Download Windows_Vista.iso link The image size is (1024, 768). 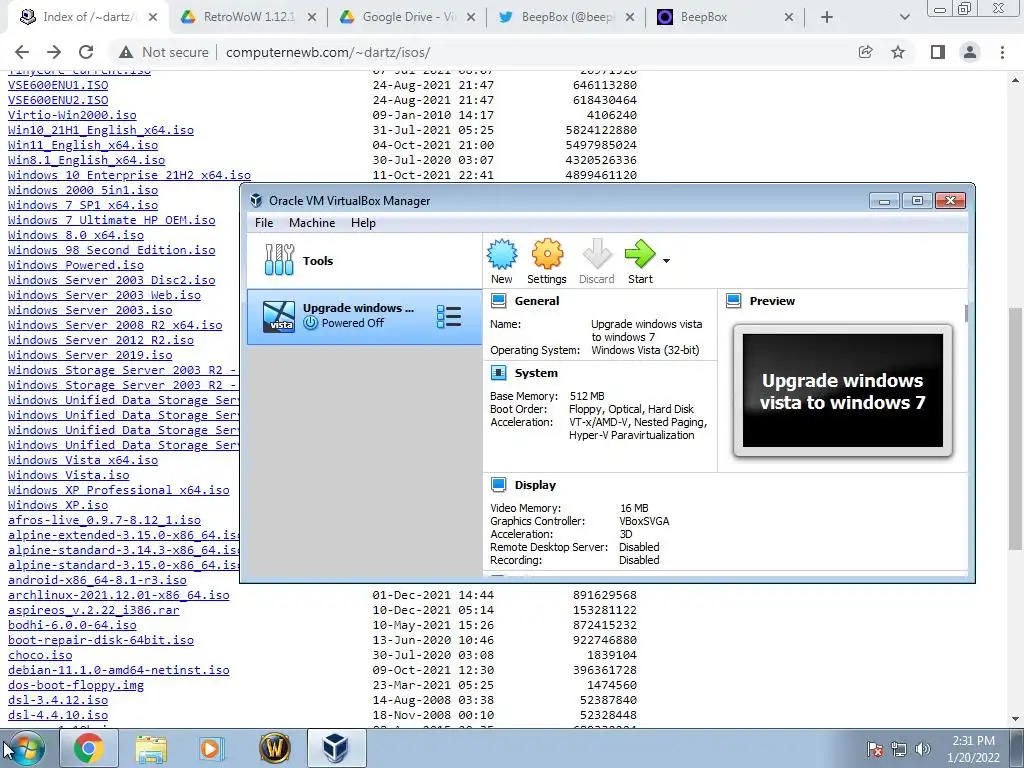[69, 475]
